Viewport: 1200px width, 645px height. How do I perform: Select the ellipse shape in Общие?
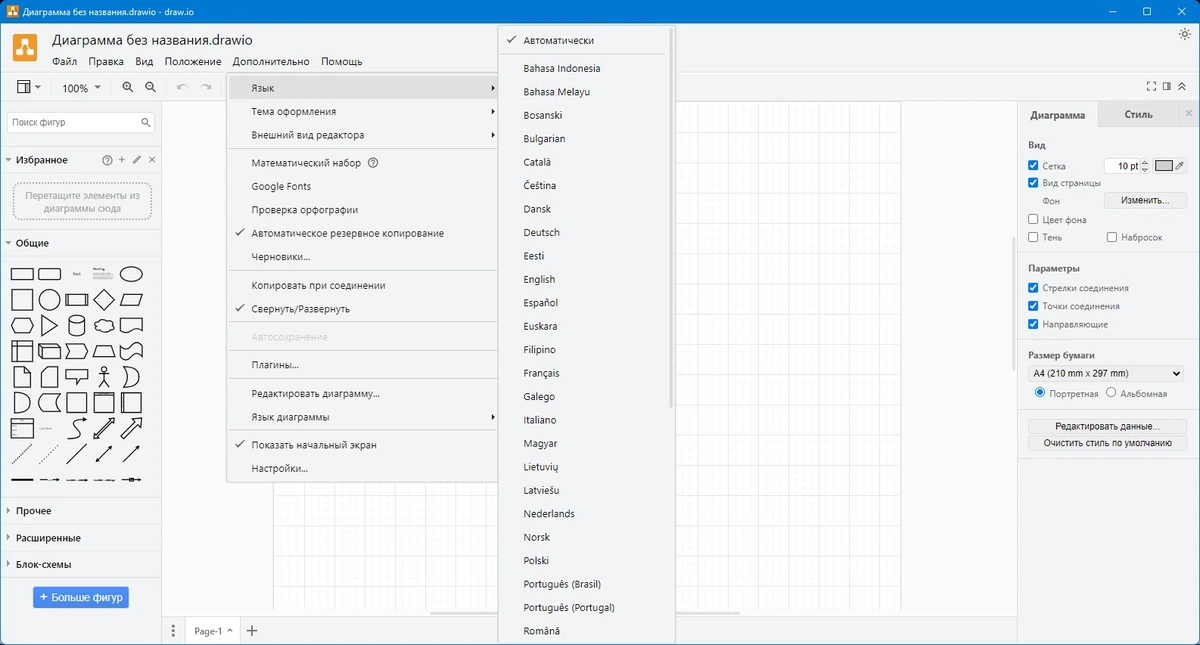pyautogui.click(x=131, y=274)
